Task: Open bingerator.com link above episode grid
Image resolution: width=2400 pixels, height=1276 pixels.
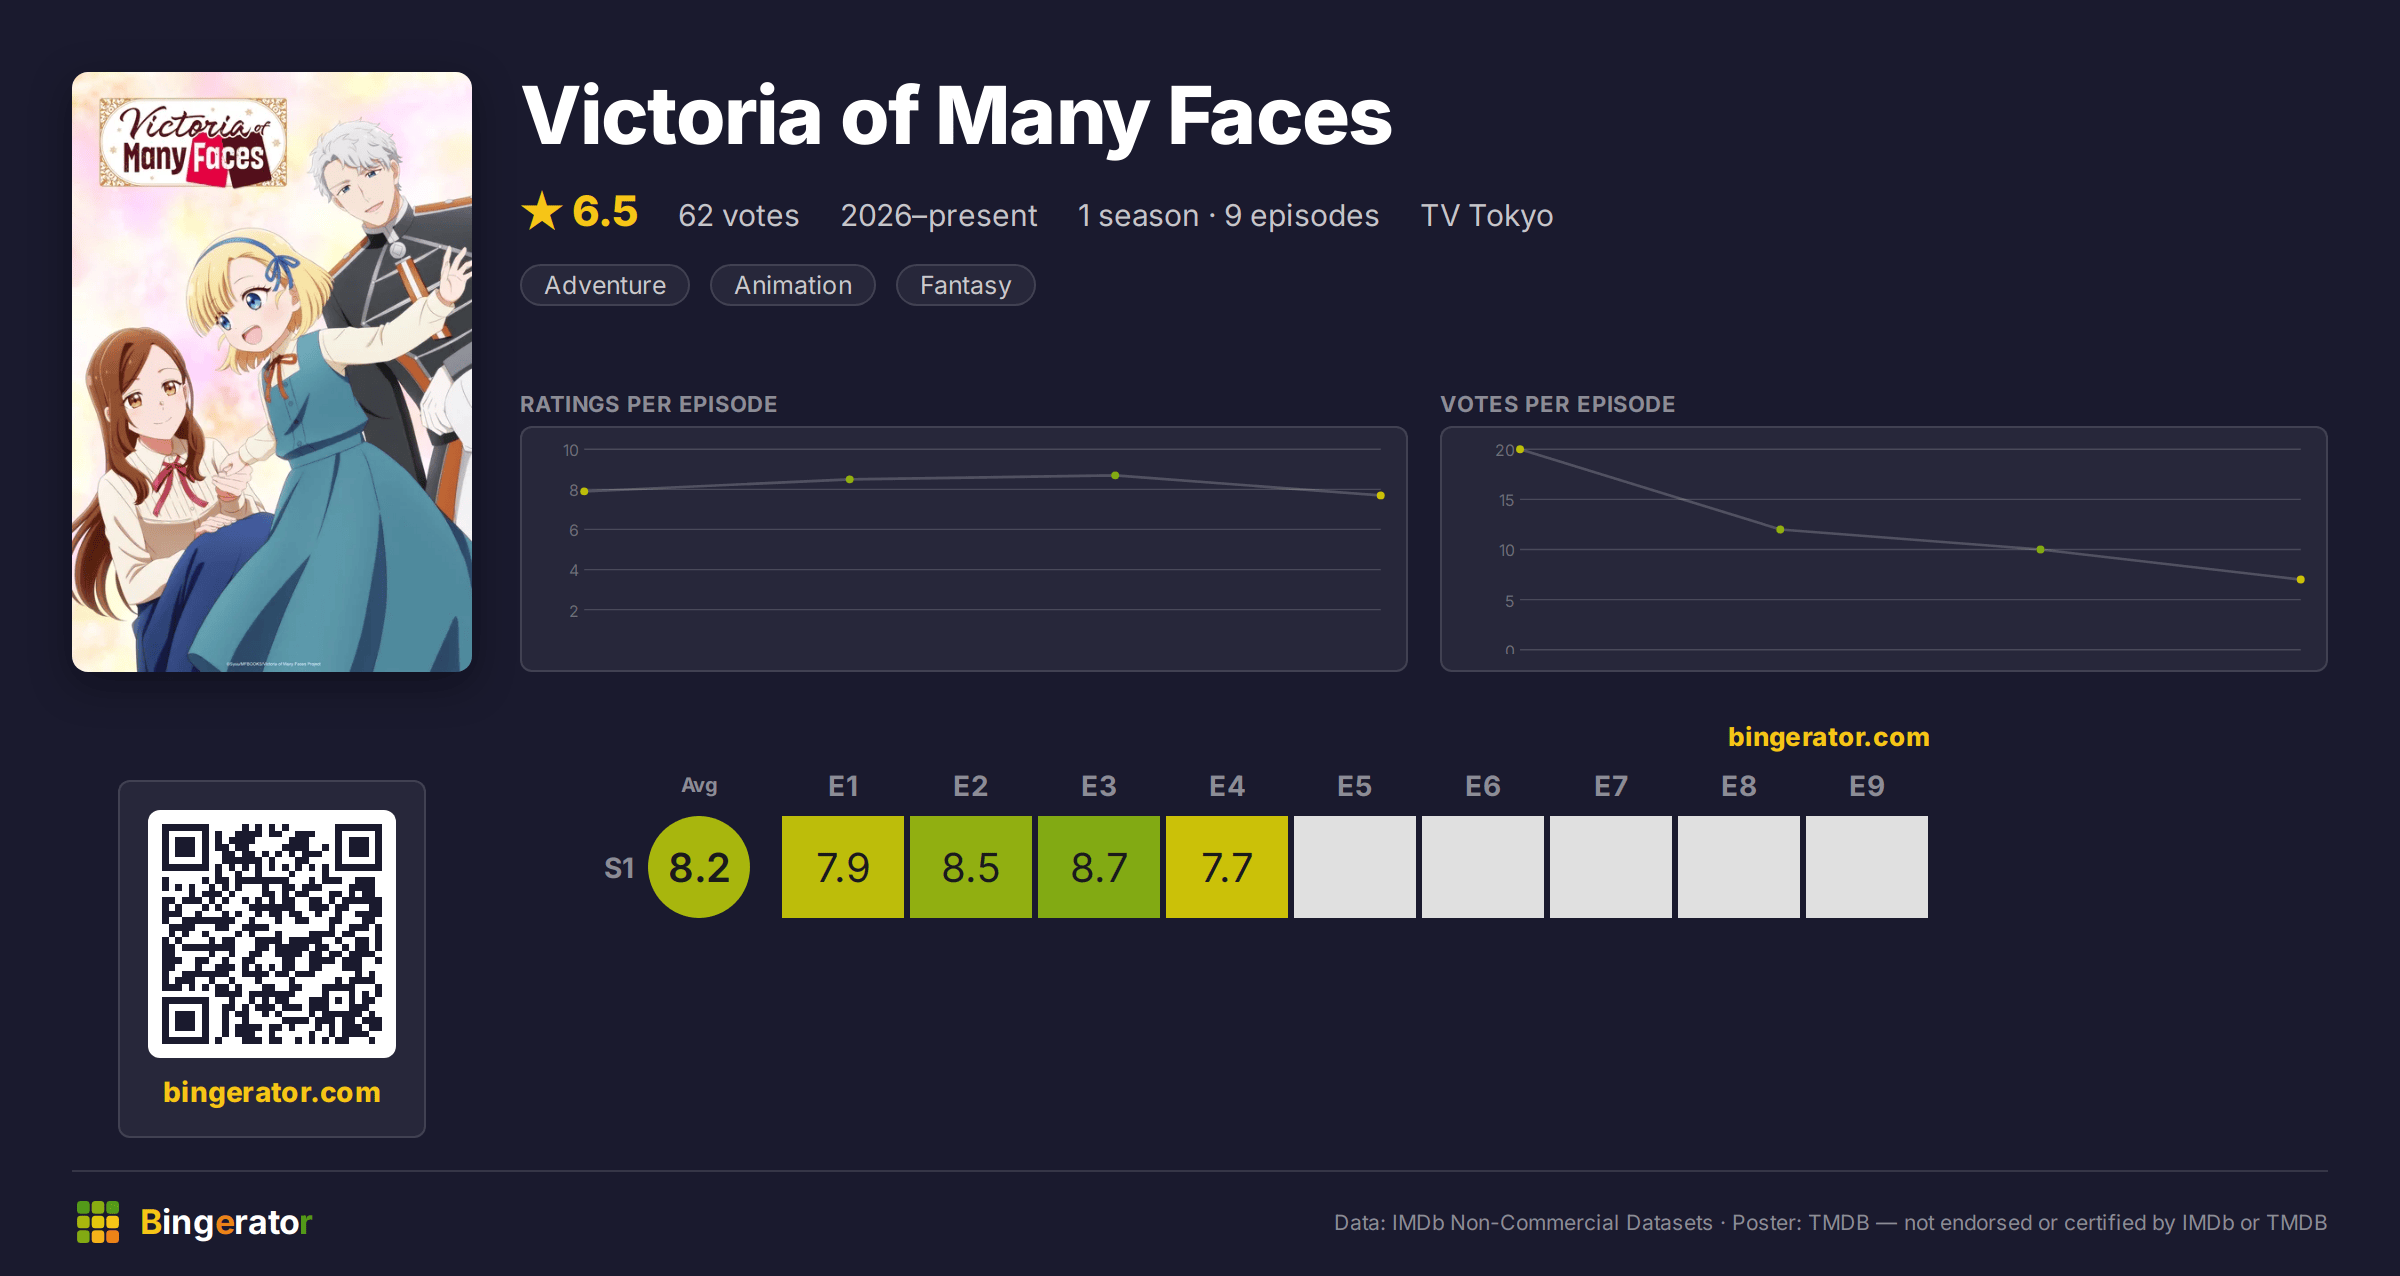Action: (x=1829, y=737)
